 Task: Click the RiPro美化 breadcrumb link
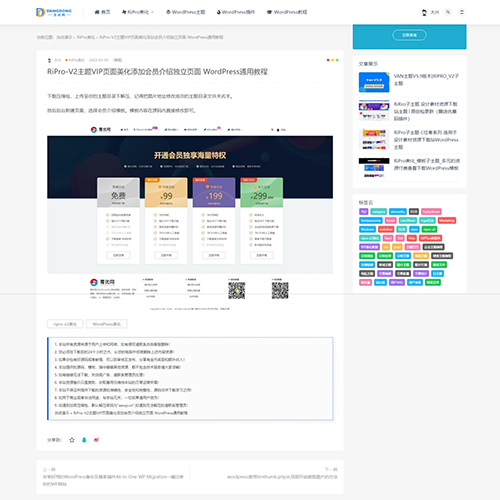[86, 37]
